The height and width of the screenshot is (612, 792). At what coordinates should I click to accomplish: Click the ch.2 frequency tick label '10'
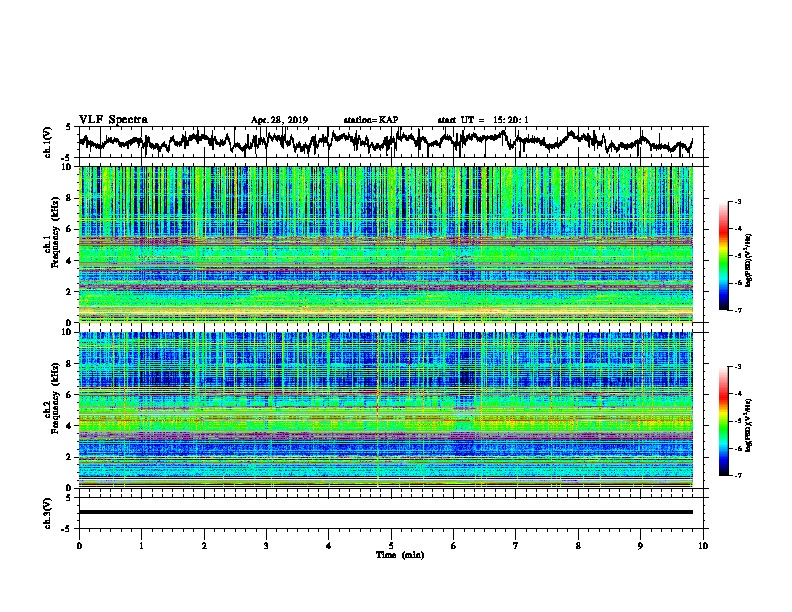click(67, 332)
